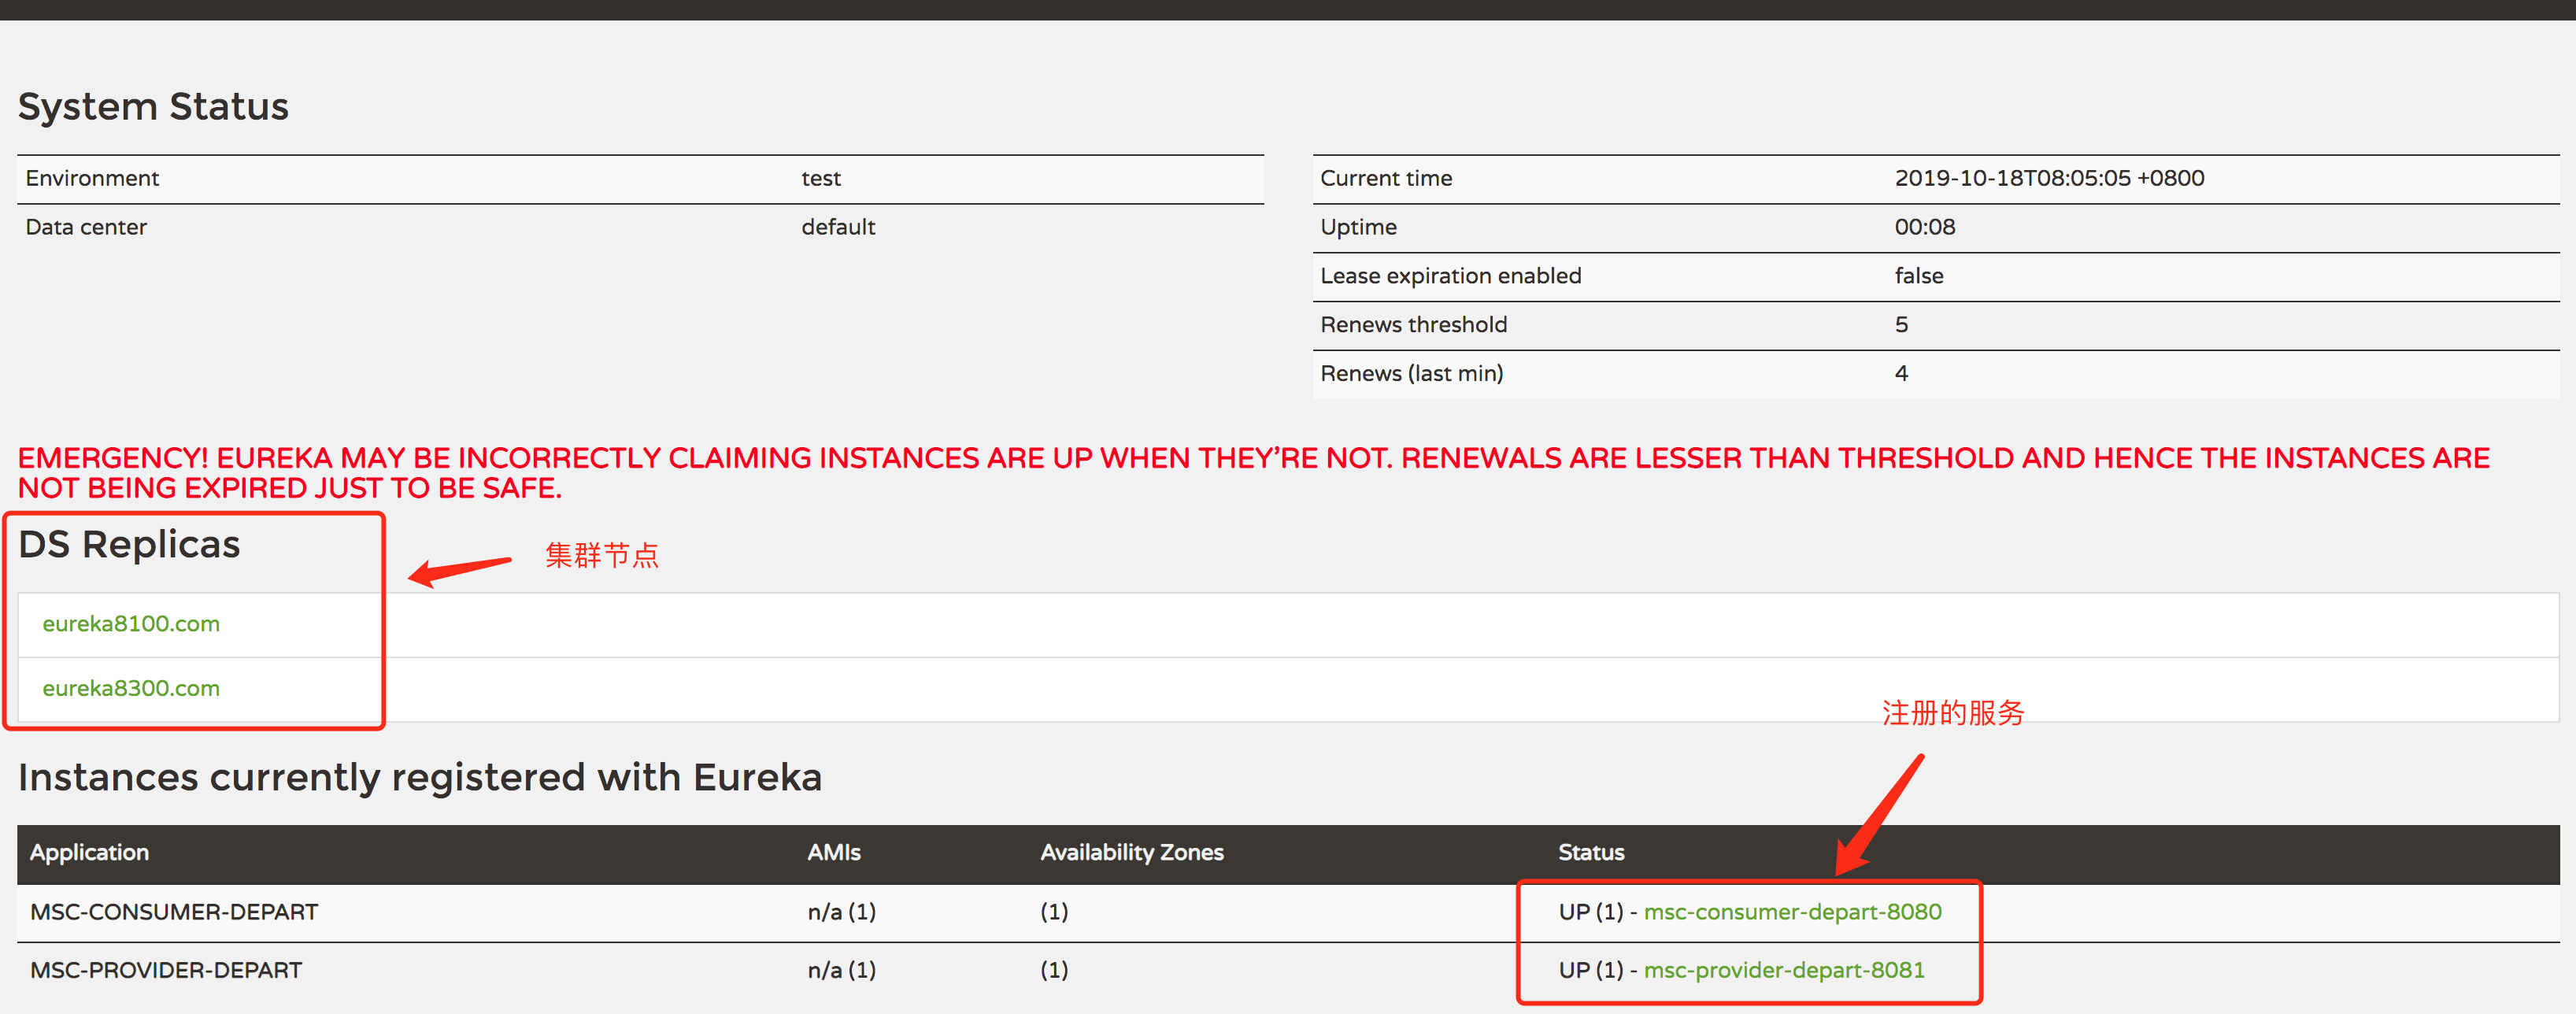Click the Availability Zones column header
This screenshot has height=1014, width=2576.
(1131, 853)
